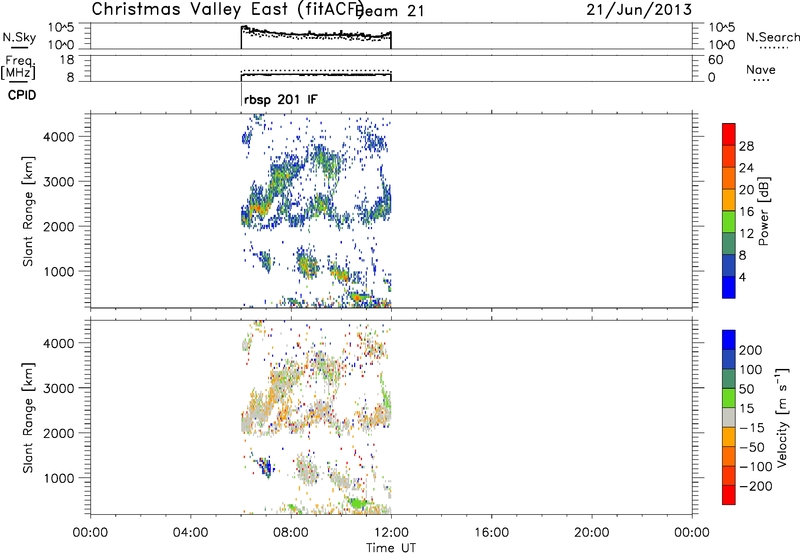The width and height of the screenshot is (800, 554).
Task: Click the 'Power [dB]' colorbar title
Action: pyautogui.click(x=763, y=211)
